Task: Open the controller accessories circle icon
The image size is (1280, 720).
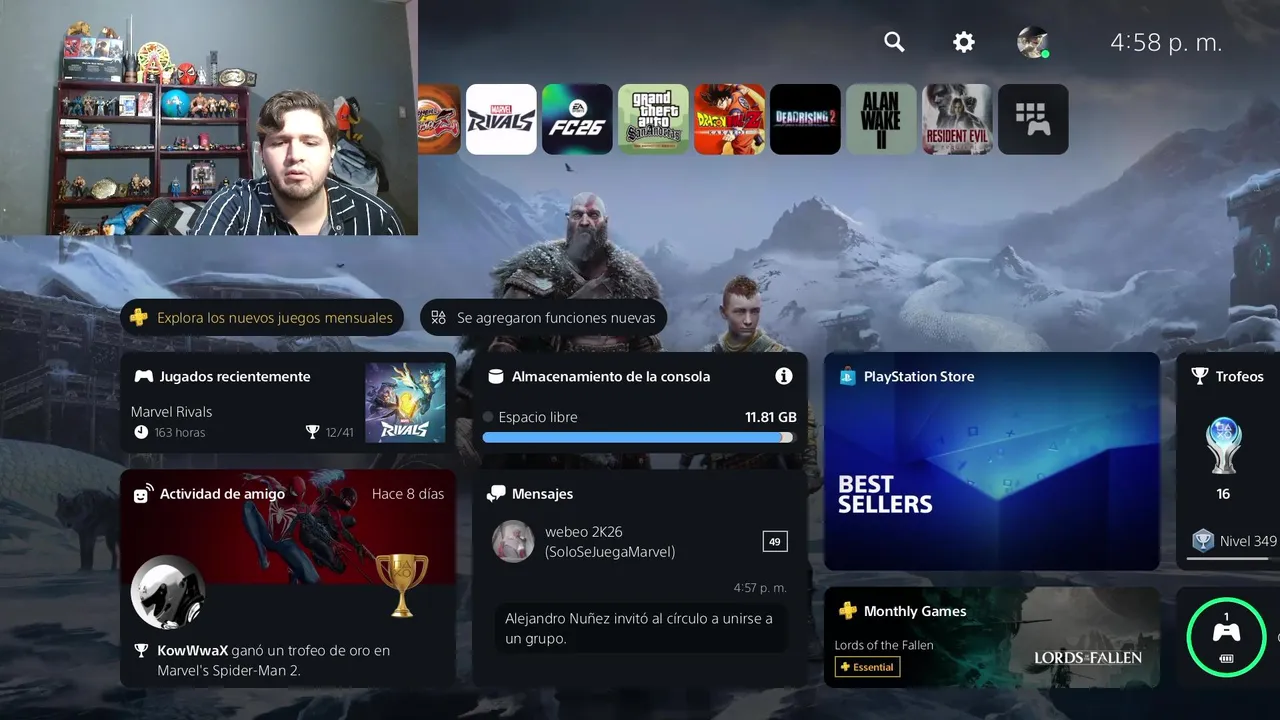Action: pyautogui.click(x=1226, y=637)
